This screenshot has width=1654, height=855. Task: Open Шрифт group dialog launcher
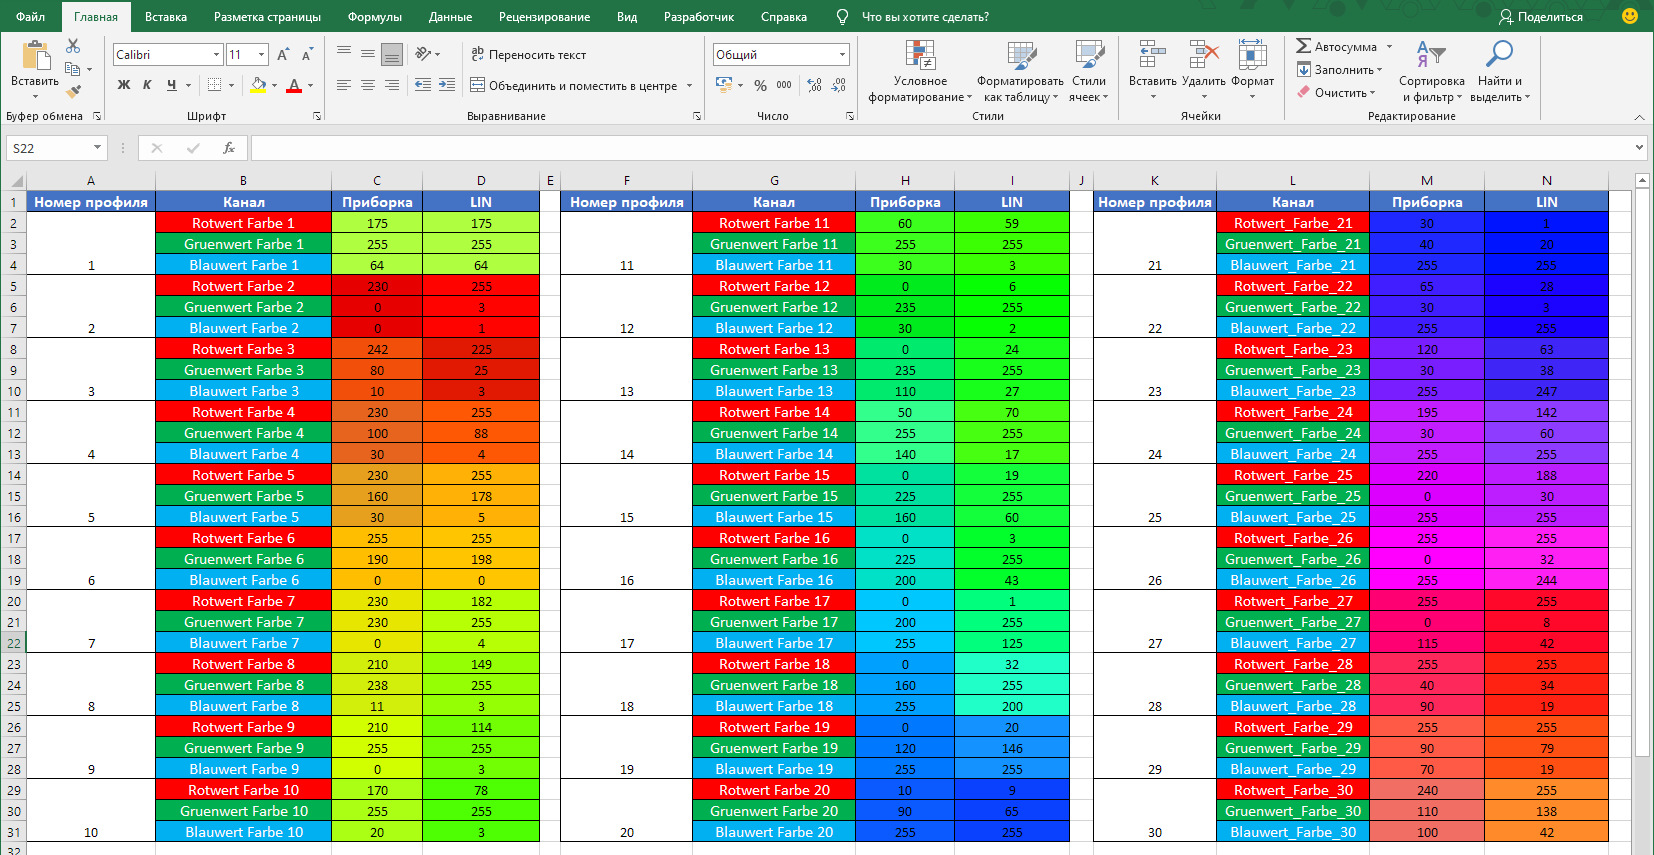(317, 116)
